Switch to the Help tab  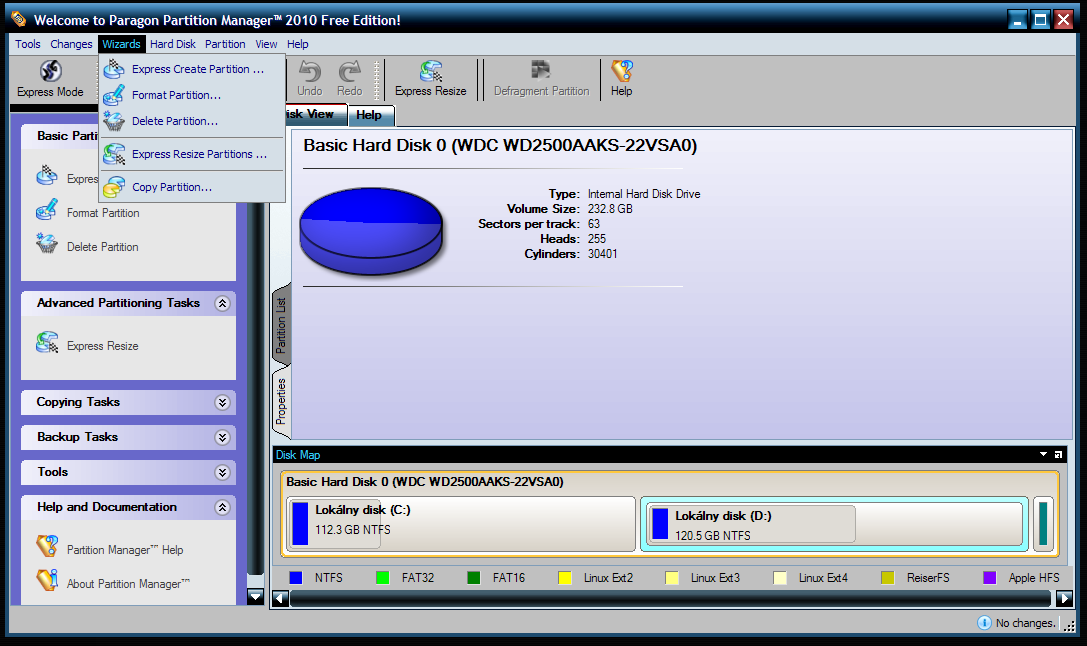pos(369,116)
